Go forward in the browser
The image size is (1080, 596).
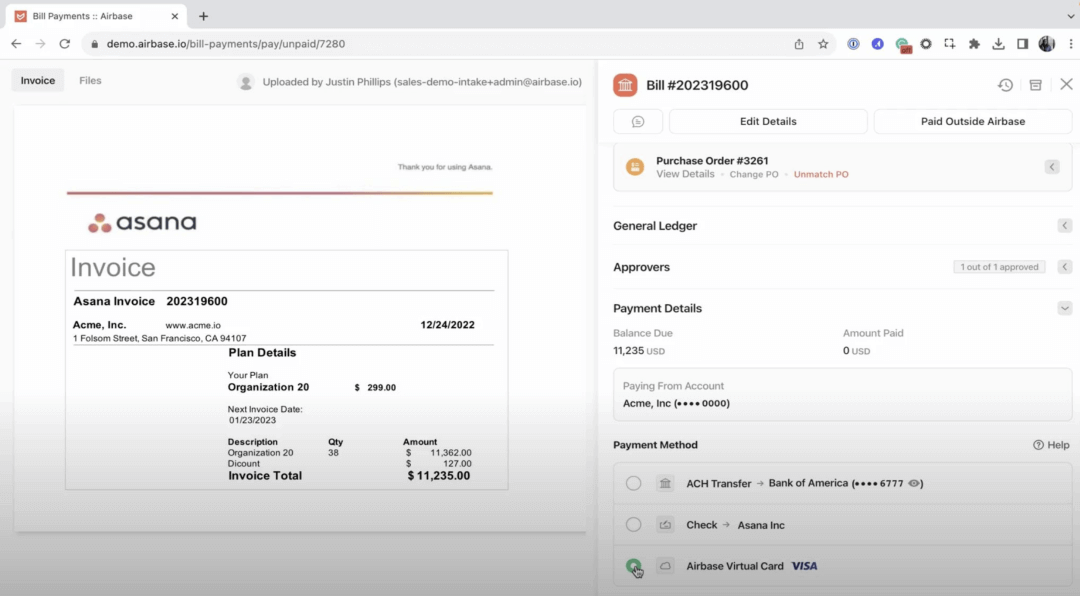pos(40,43)
